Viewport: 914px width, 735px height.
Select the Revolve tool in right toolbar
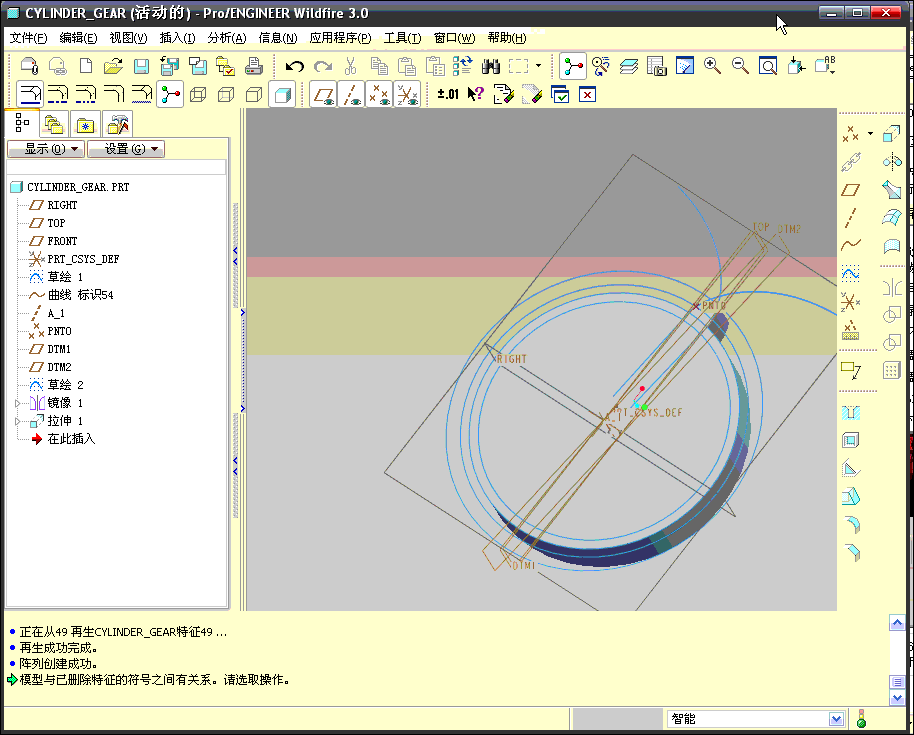(892, 161)
